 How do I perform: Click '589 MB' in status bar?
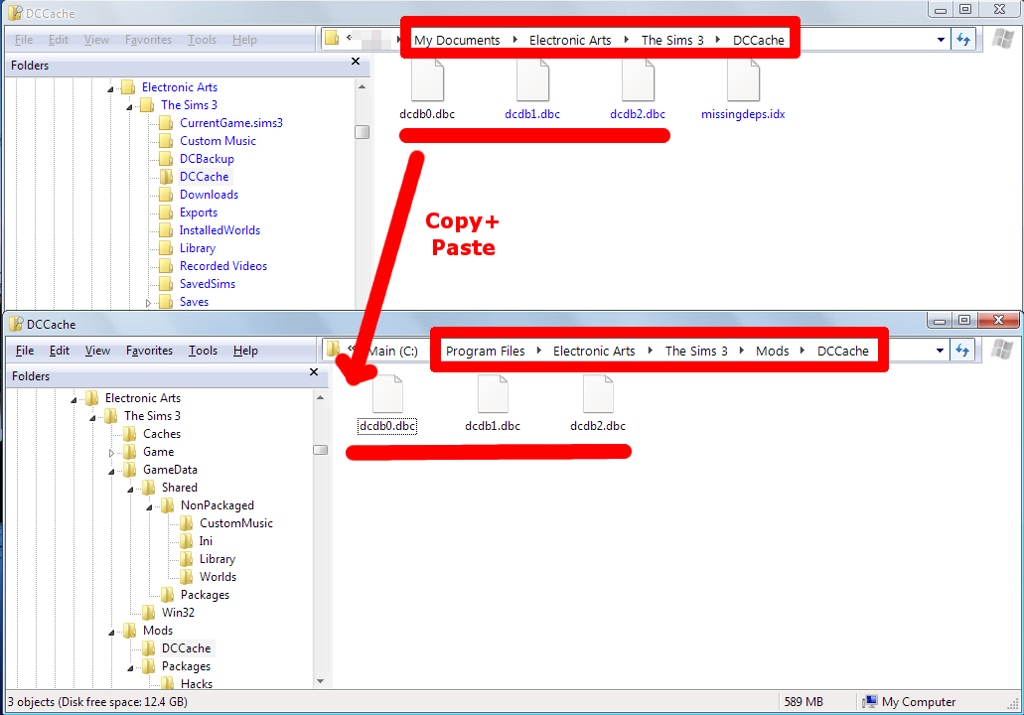tap(803, 702)
